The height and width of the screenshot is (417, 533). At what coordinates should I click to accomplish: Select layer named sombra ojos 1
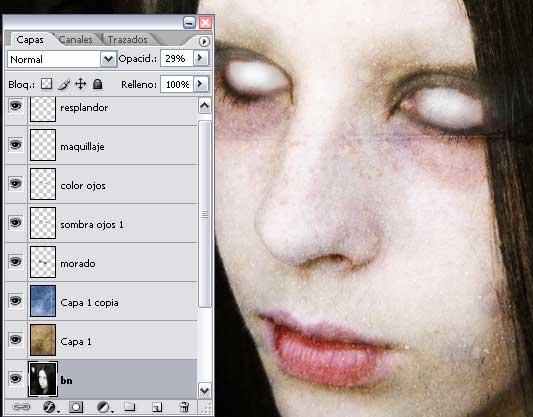[x=92, y=225]
